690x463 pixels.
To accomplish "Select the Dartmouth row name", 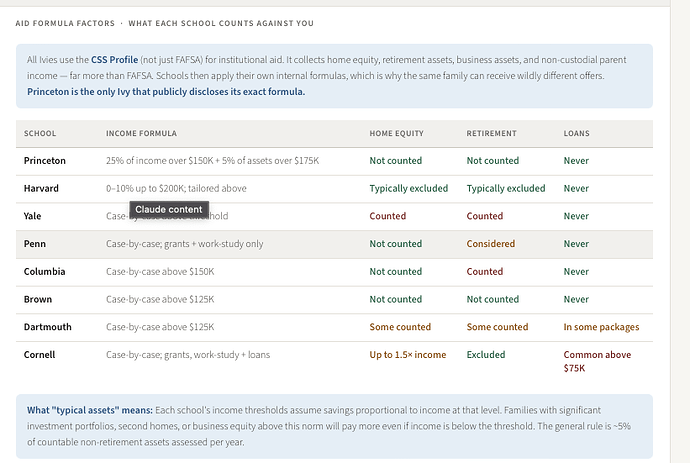I will click(x=47, y=327).
